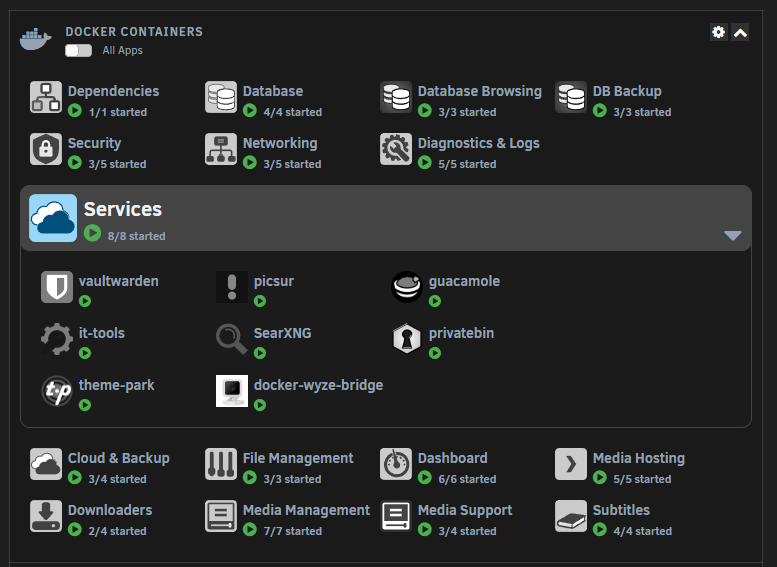Expand the Networking folder name

280,143
